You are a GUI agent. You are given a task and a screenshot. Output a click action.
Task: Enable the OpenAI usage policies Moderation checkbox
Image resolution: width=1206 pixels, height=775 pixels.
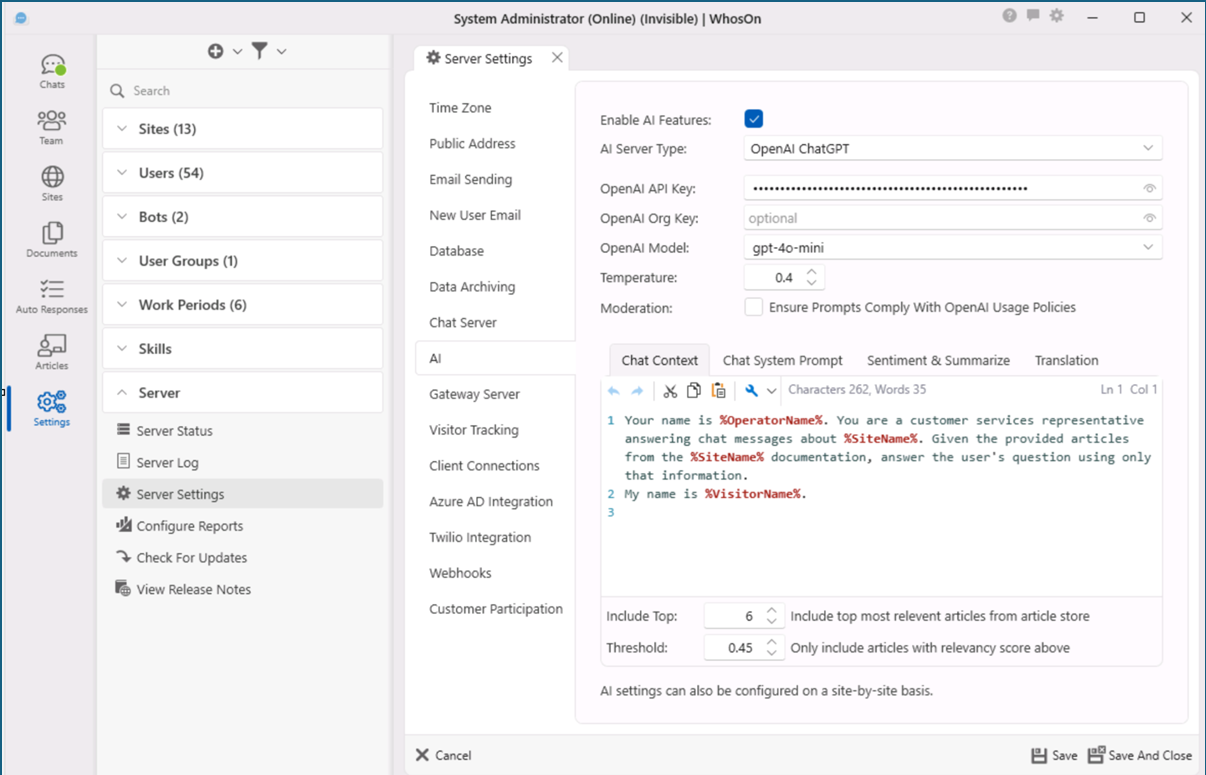754,307
